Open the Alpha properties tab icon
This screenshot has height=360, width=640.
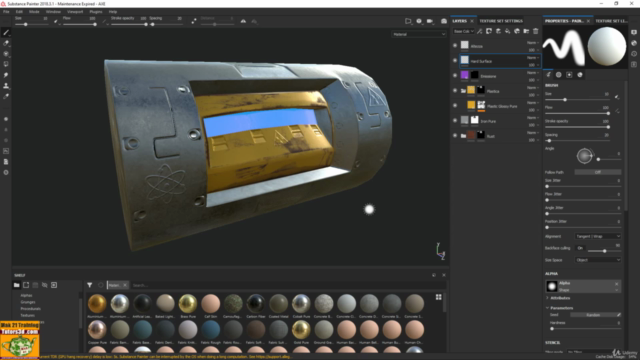tap(559, 75)
